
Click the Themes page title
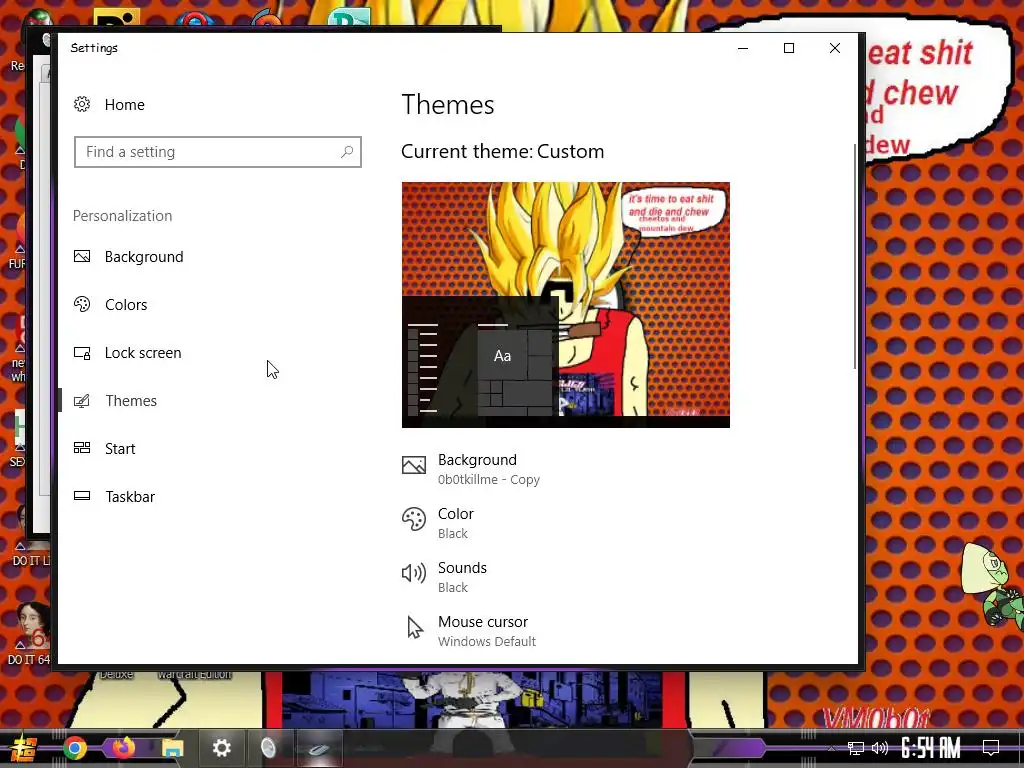(x=448, y=104)
